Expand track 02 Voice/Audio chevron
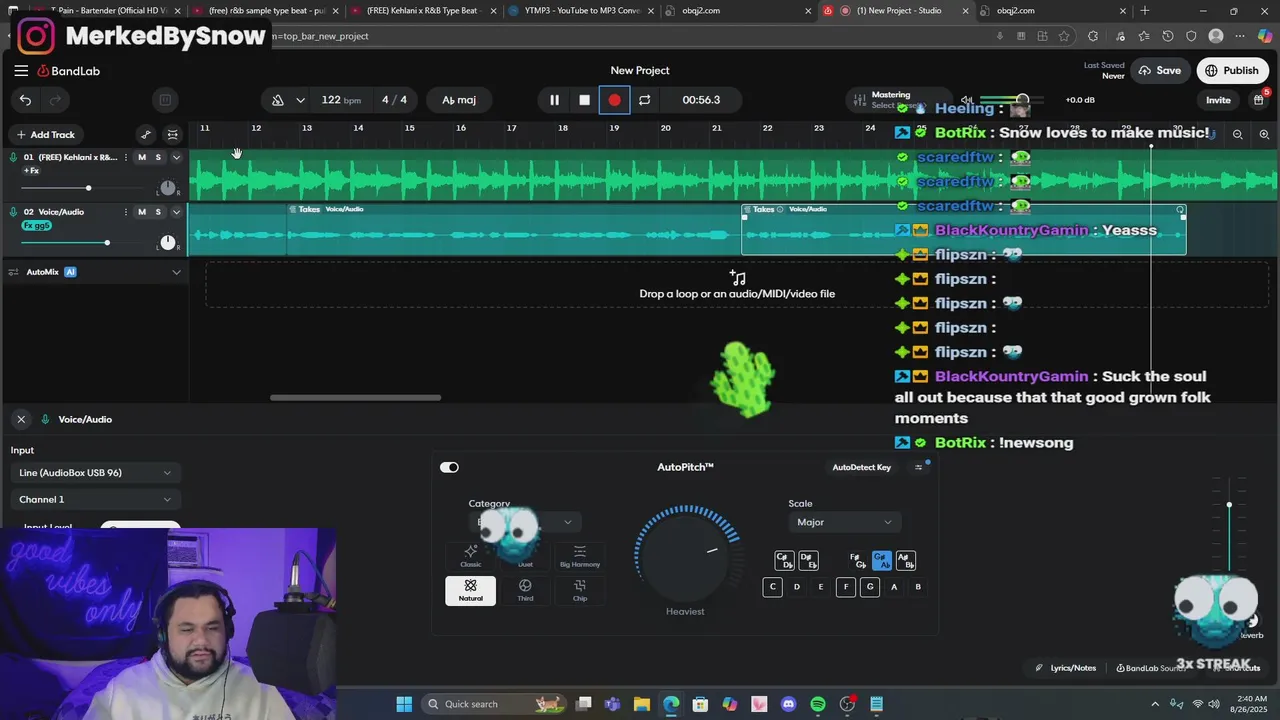 [176, 212]
